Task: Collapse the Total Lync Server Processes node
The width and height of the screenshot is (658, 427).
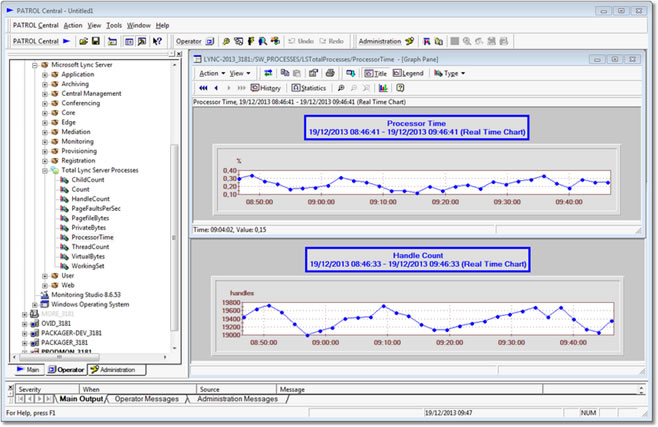Action: [x=45, y=170]
